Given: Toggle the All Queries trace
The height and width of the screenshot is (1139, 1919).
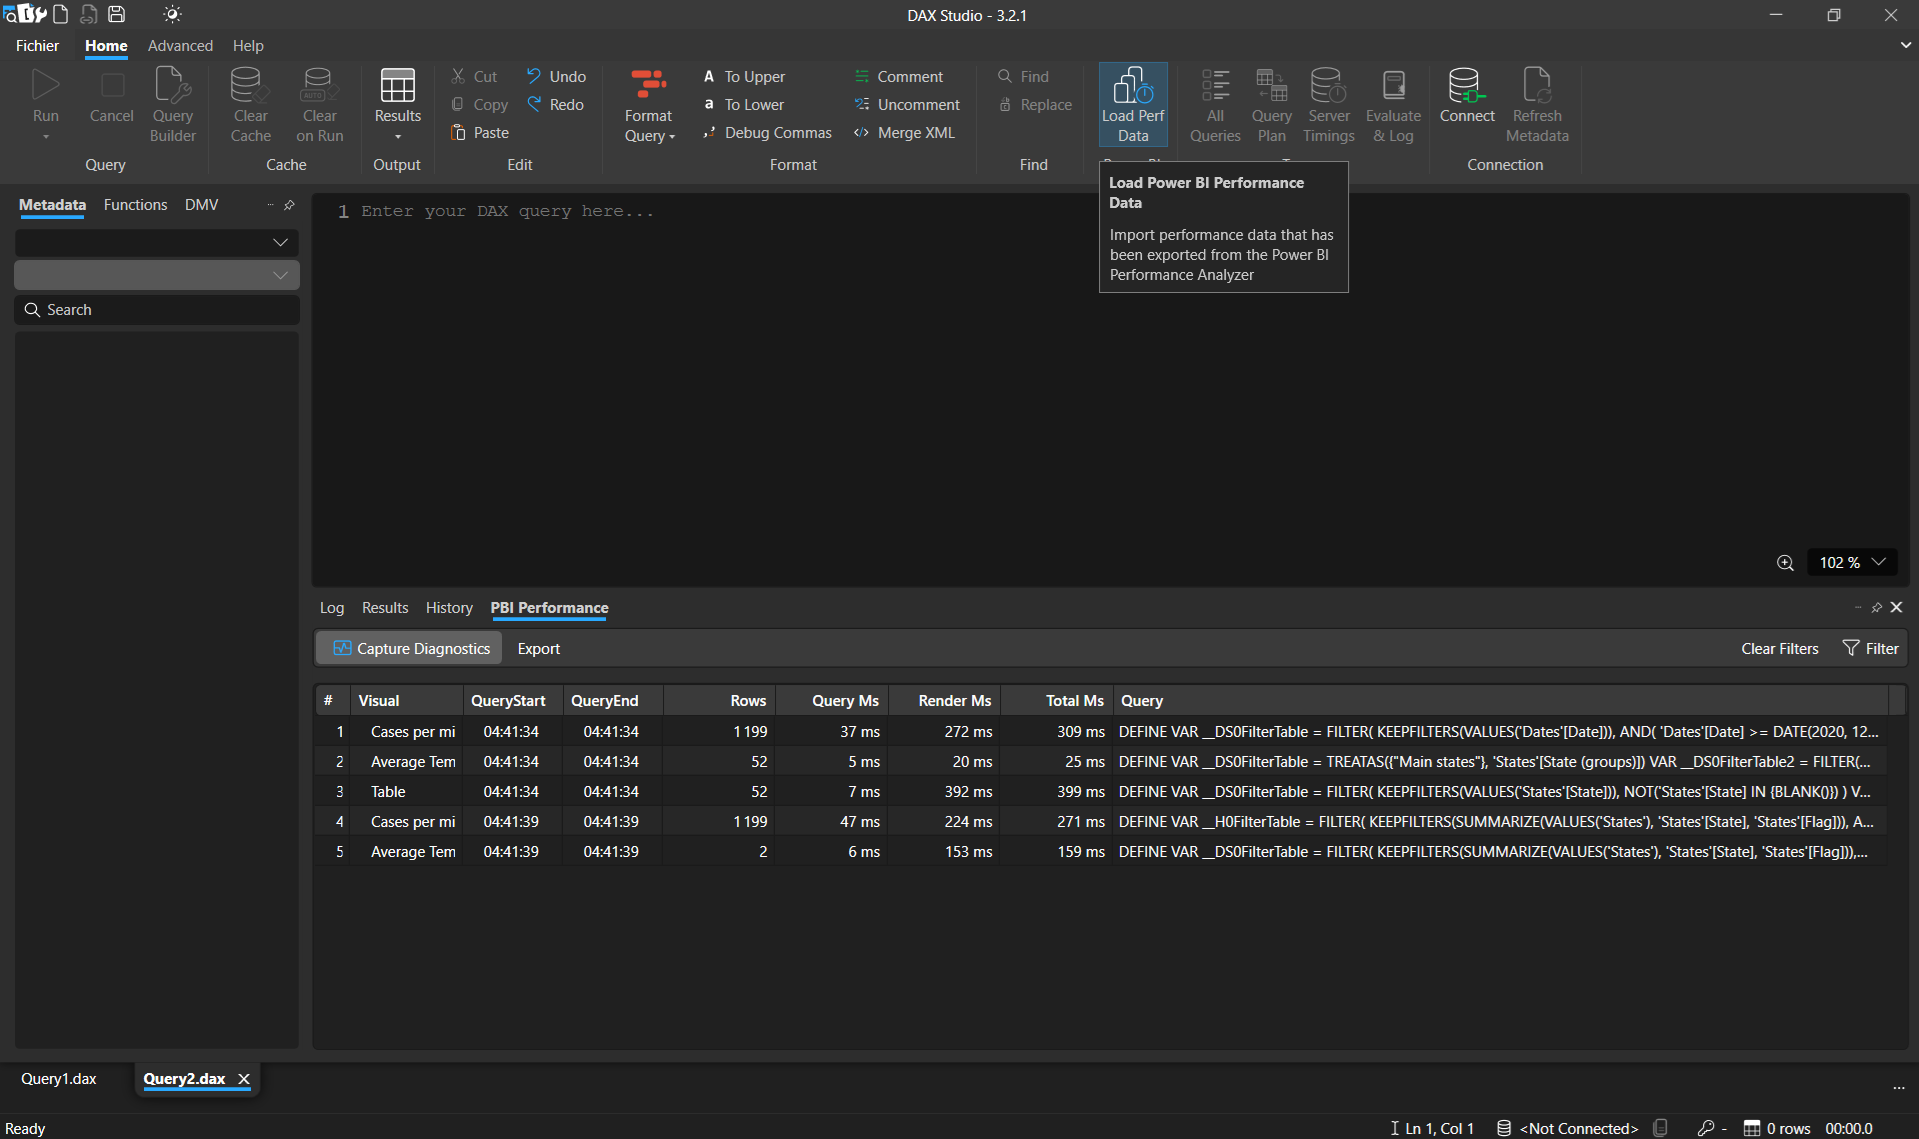Looking at the screenshot, I should (1215, 104).
